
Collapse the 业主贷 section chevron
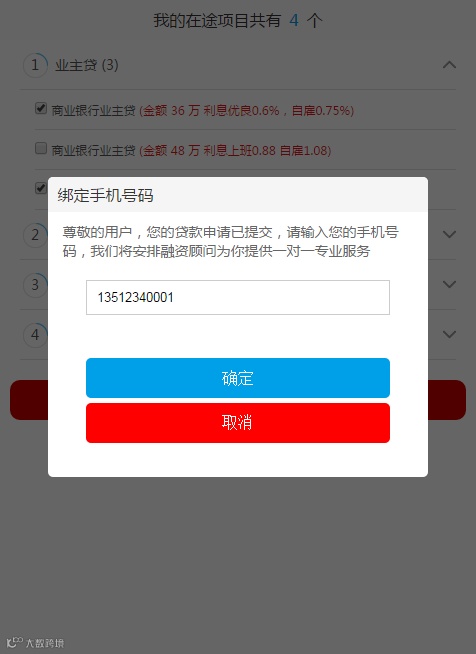point(449,65)
